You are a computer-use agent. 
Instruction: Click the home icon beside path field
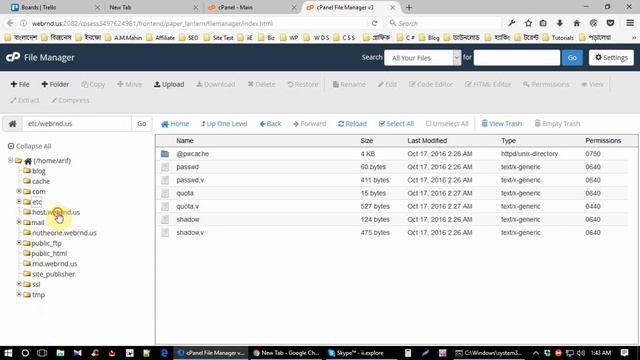[x=13, y=124]
